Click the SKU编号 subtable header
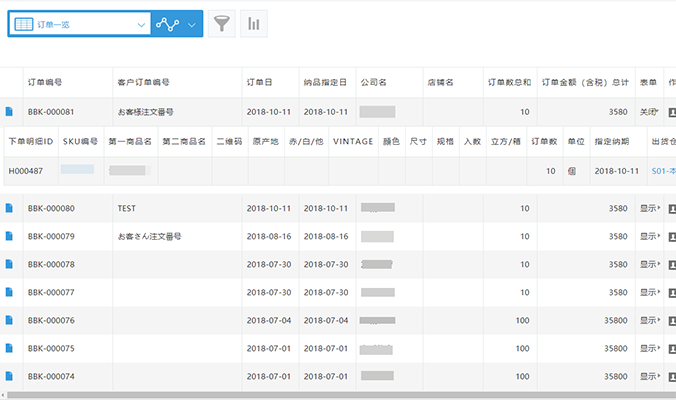The height and width of the screenshot is (400, 676). (80, 141)
